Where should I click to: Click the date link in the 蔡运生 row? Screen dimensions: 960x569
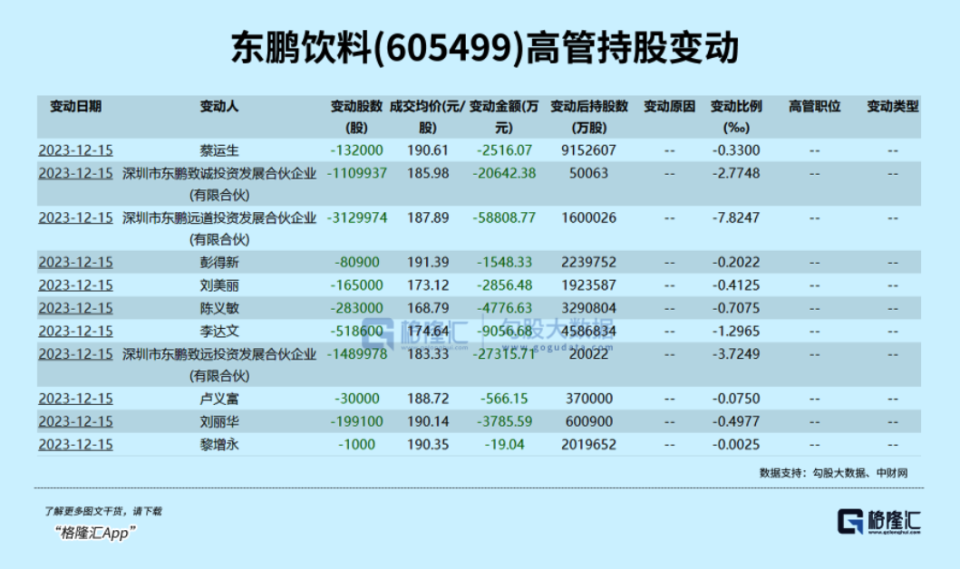(x=75, y=151)
